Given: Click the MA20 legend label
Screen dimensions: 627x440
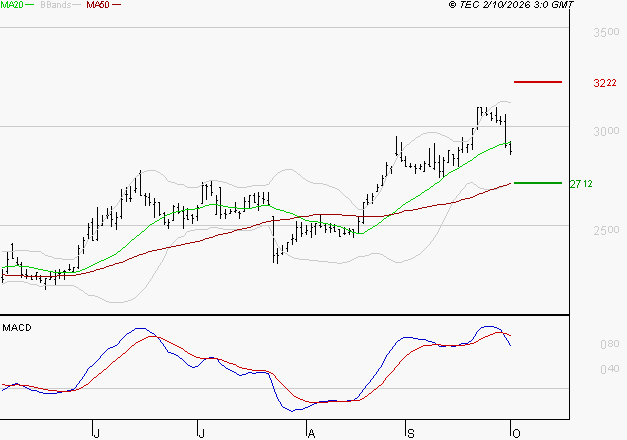Looking at the screenshot, I should click(12, 5).
